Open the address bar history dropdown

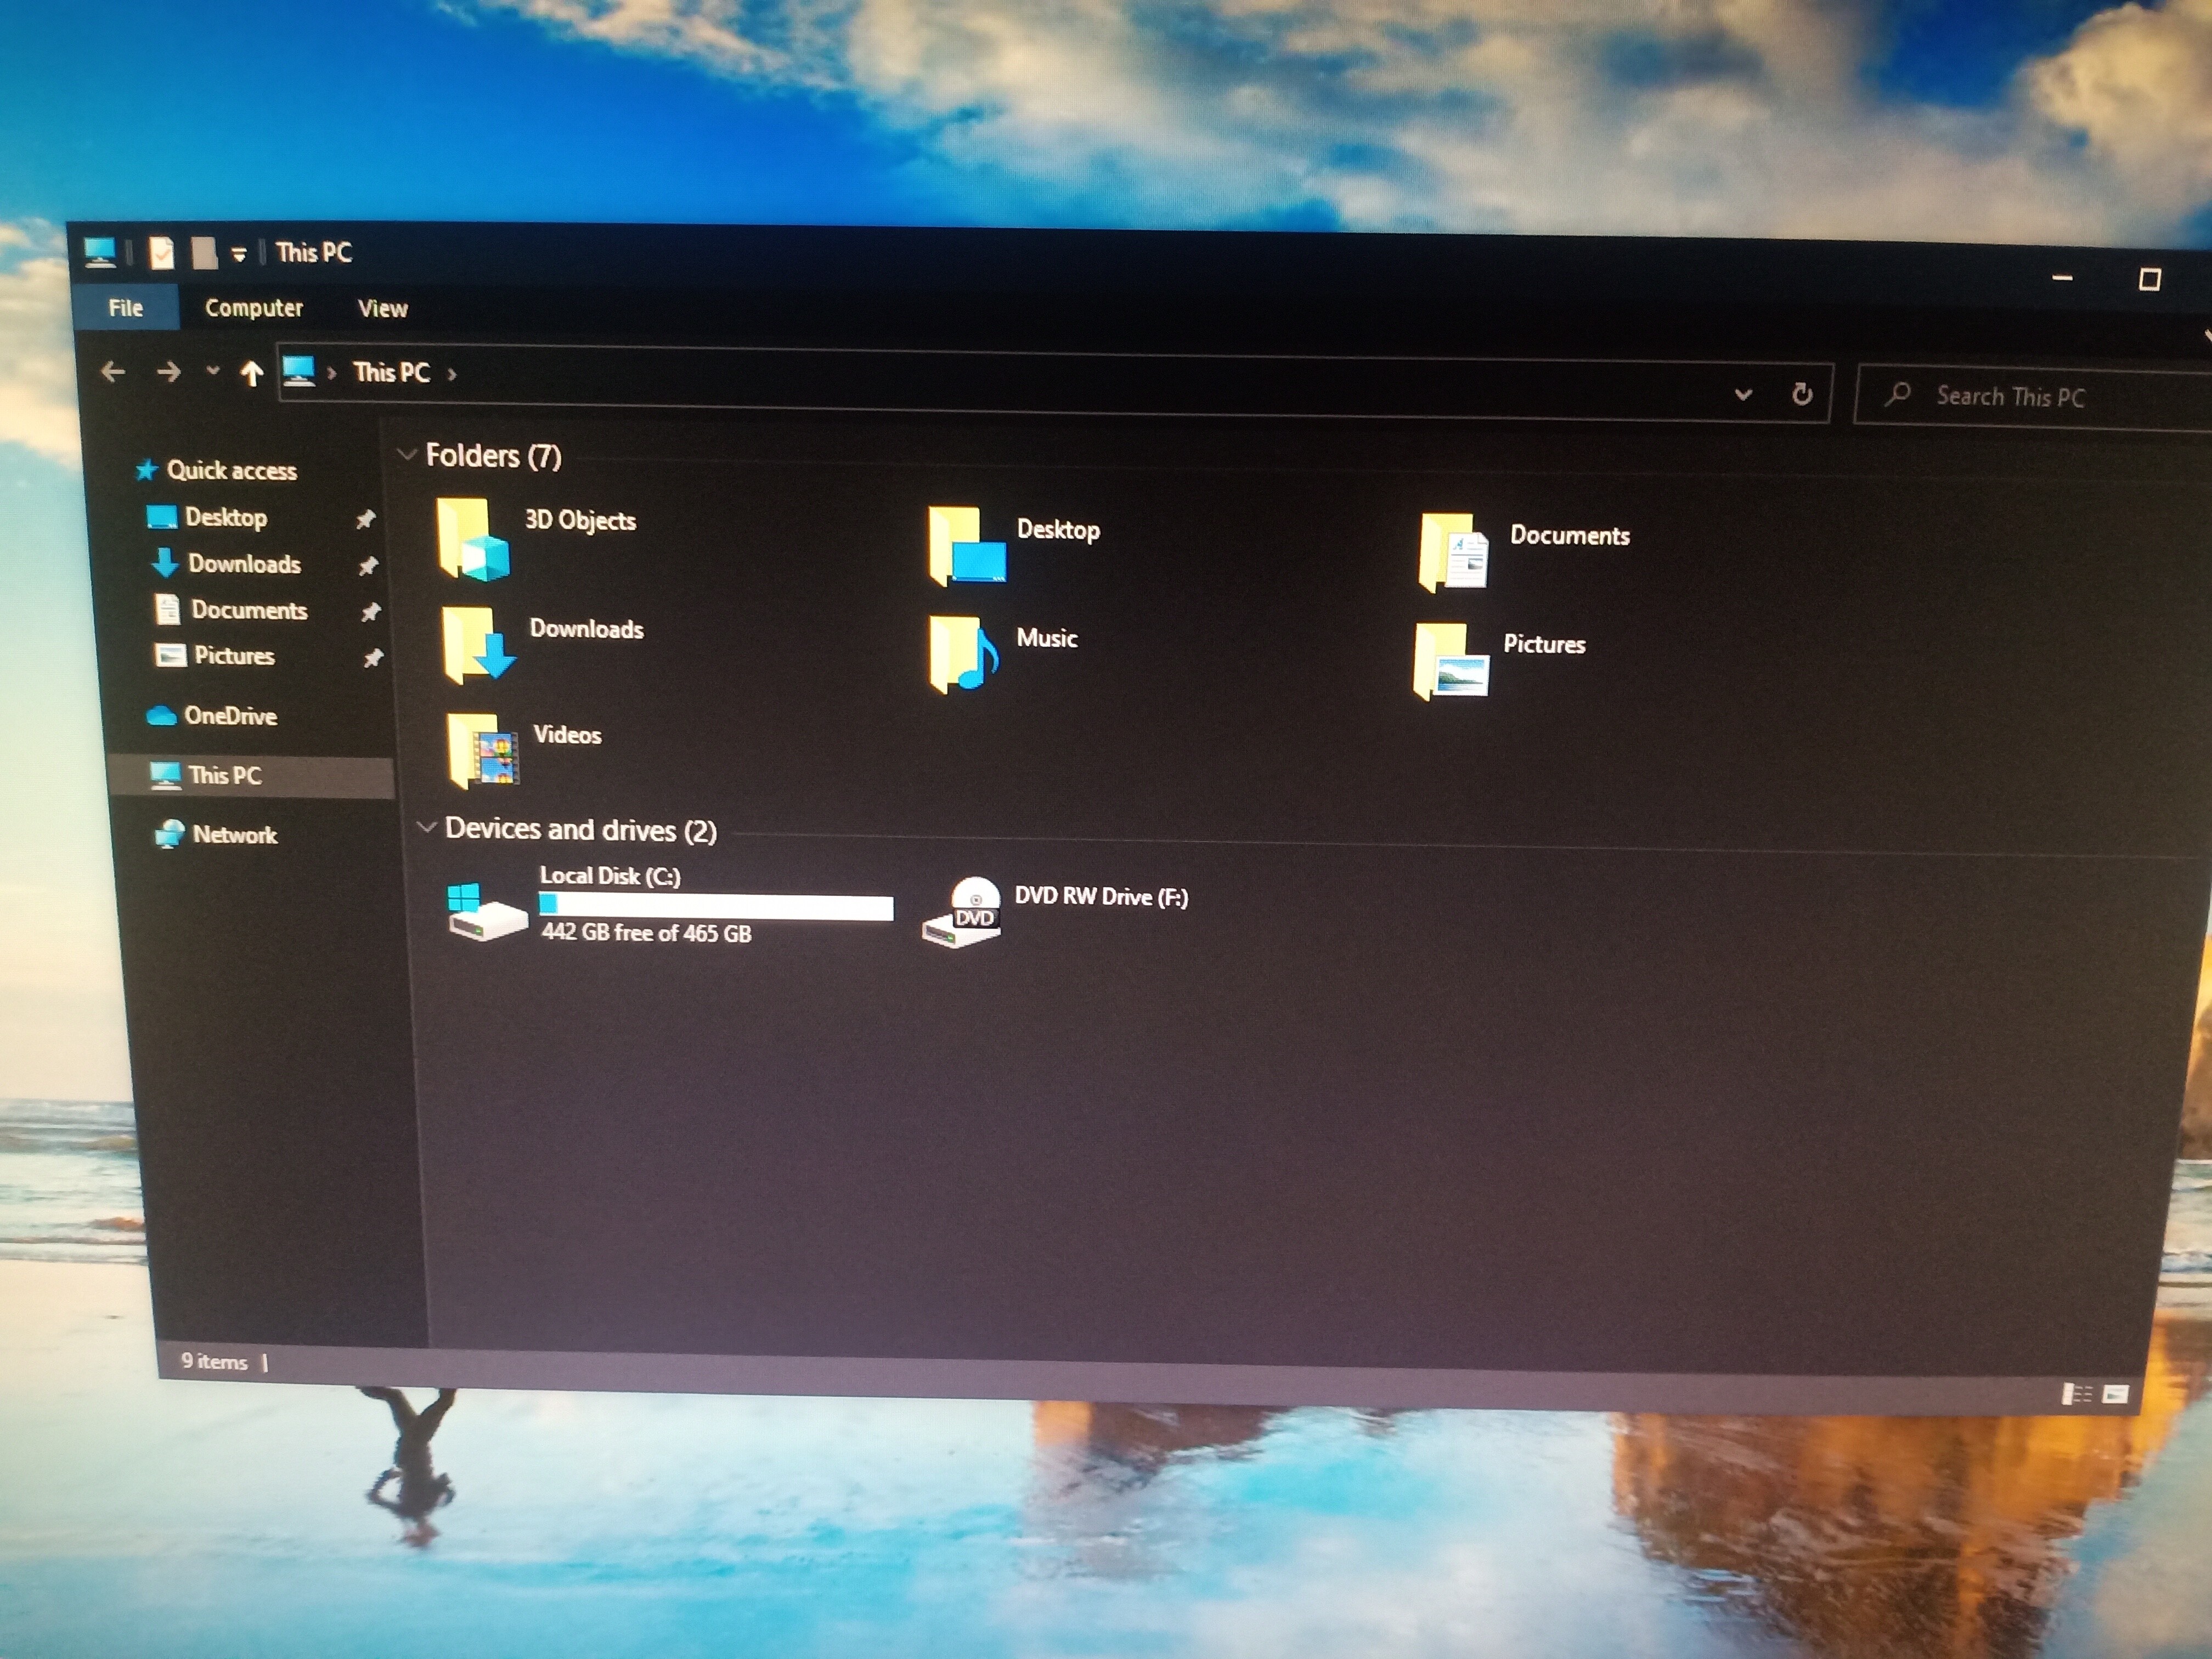[1743, 394]
